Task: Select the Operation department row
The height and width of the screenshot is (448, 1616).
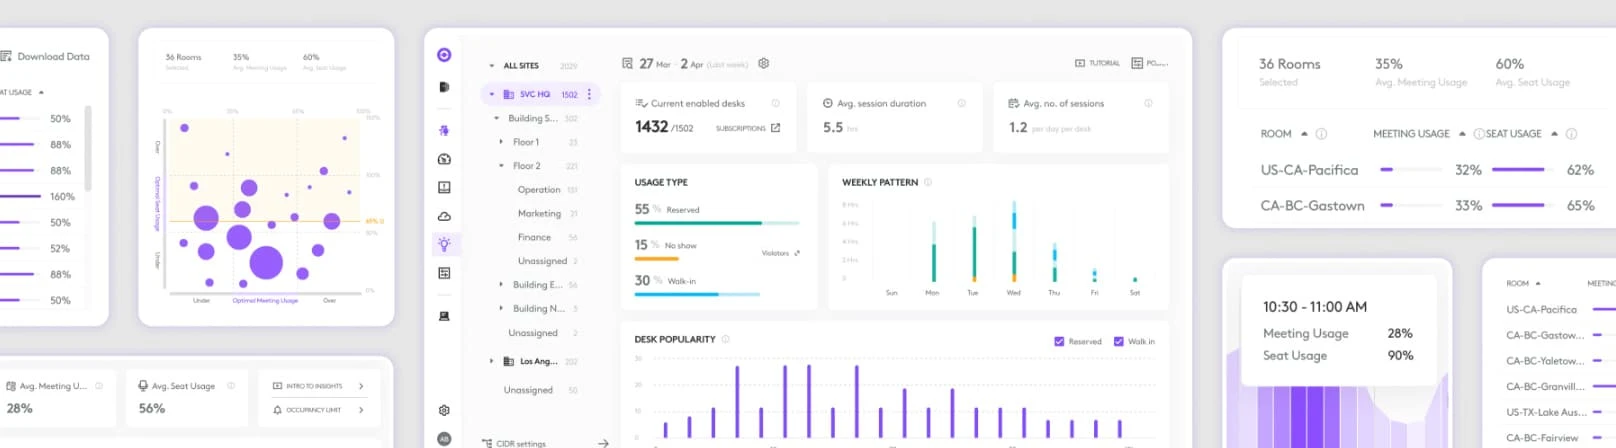Action: point(547,190)
